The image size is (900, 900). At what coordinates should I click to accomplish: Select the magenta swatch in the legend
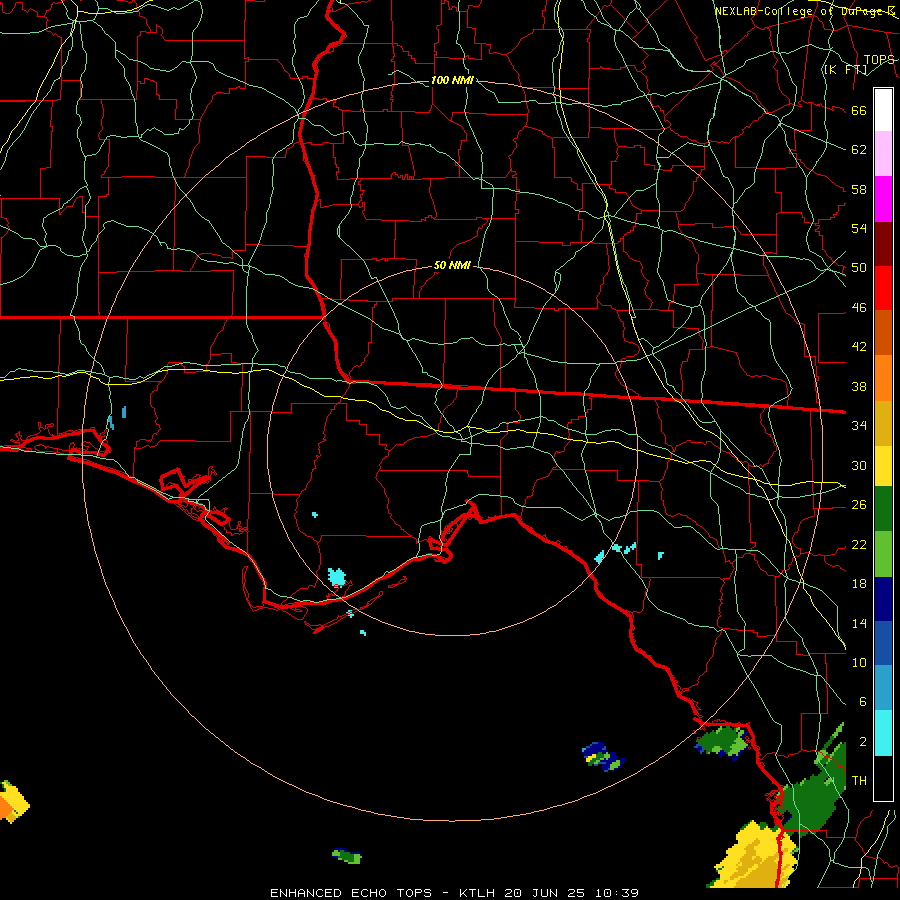coord(883,199)
